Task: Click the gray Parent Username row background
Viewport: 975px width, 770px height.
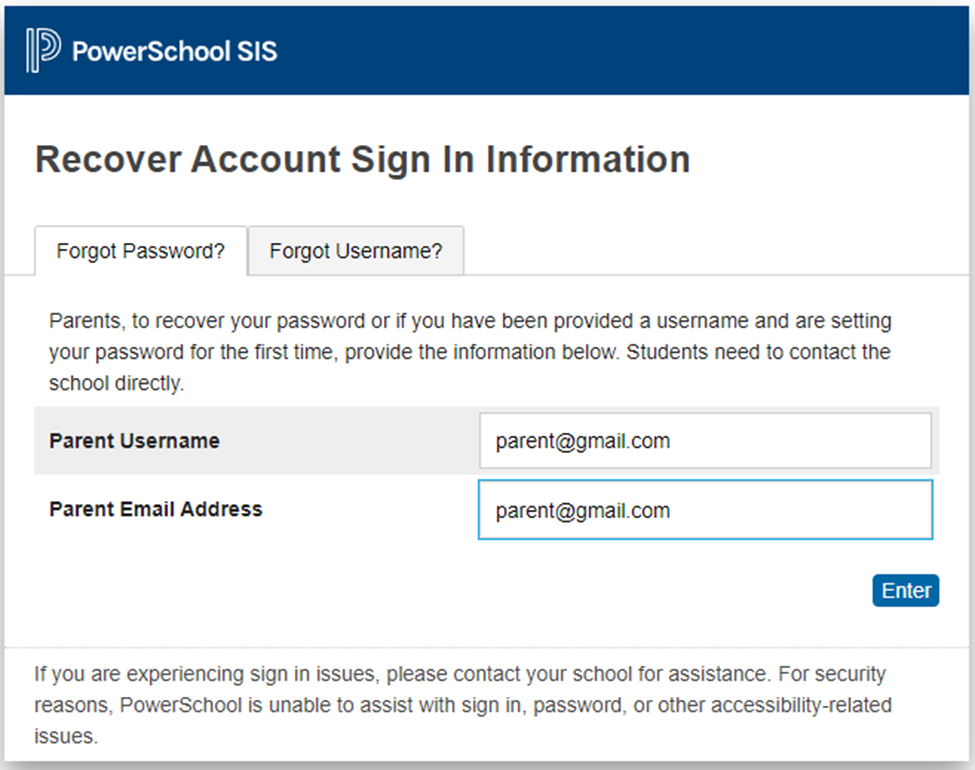Action: click(256, 440)
